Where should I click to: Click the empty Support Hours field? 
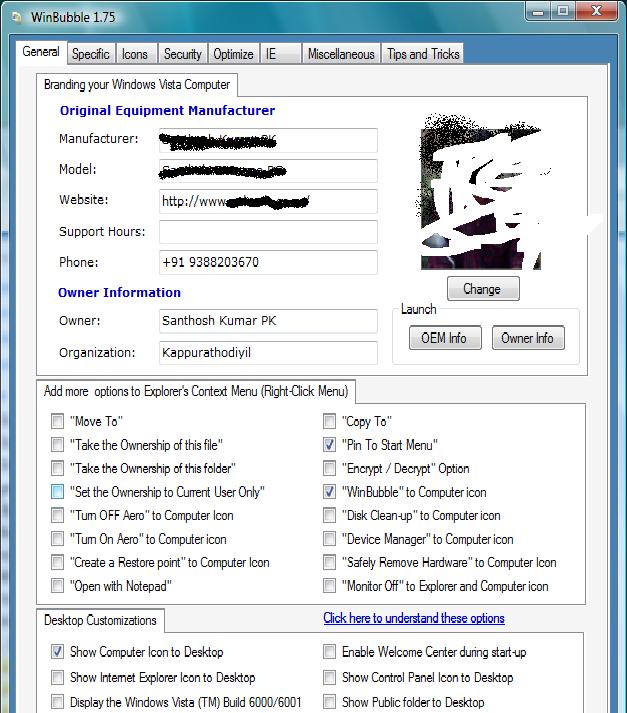tap(268, 232)
